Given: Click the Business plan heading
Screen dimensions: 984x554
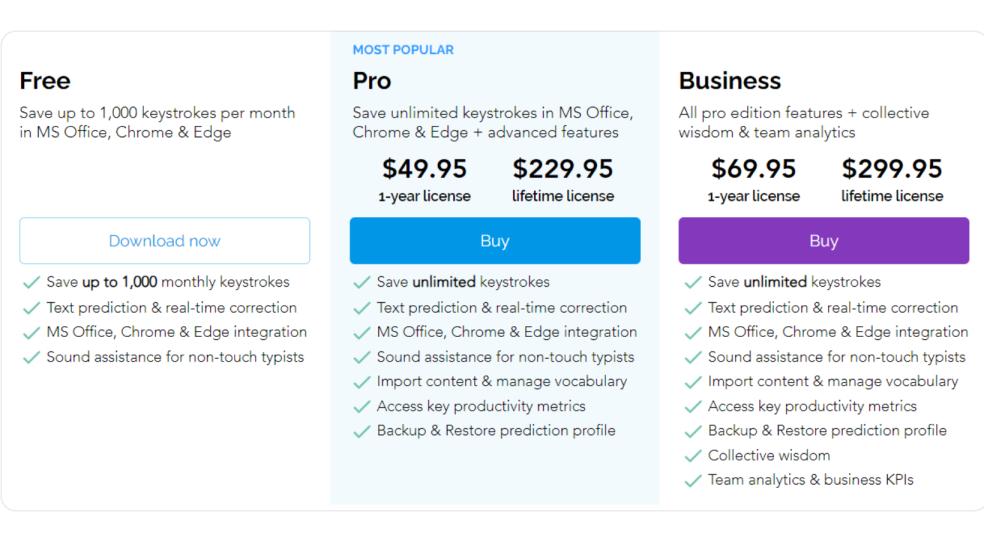Looking at the screenshot, I should (x=730, y=81).
